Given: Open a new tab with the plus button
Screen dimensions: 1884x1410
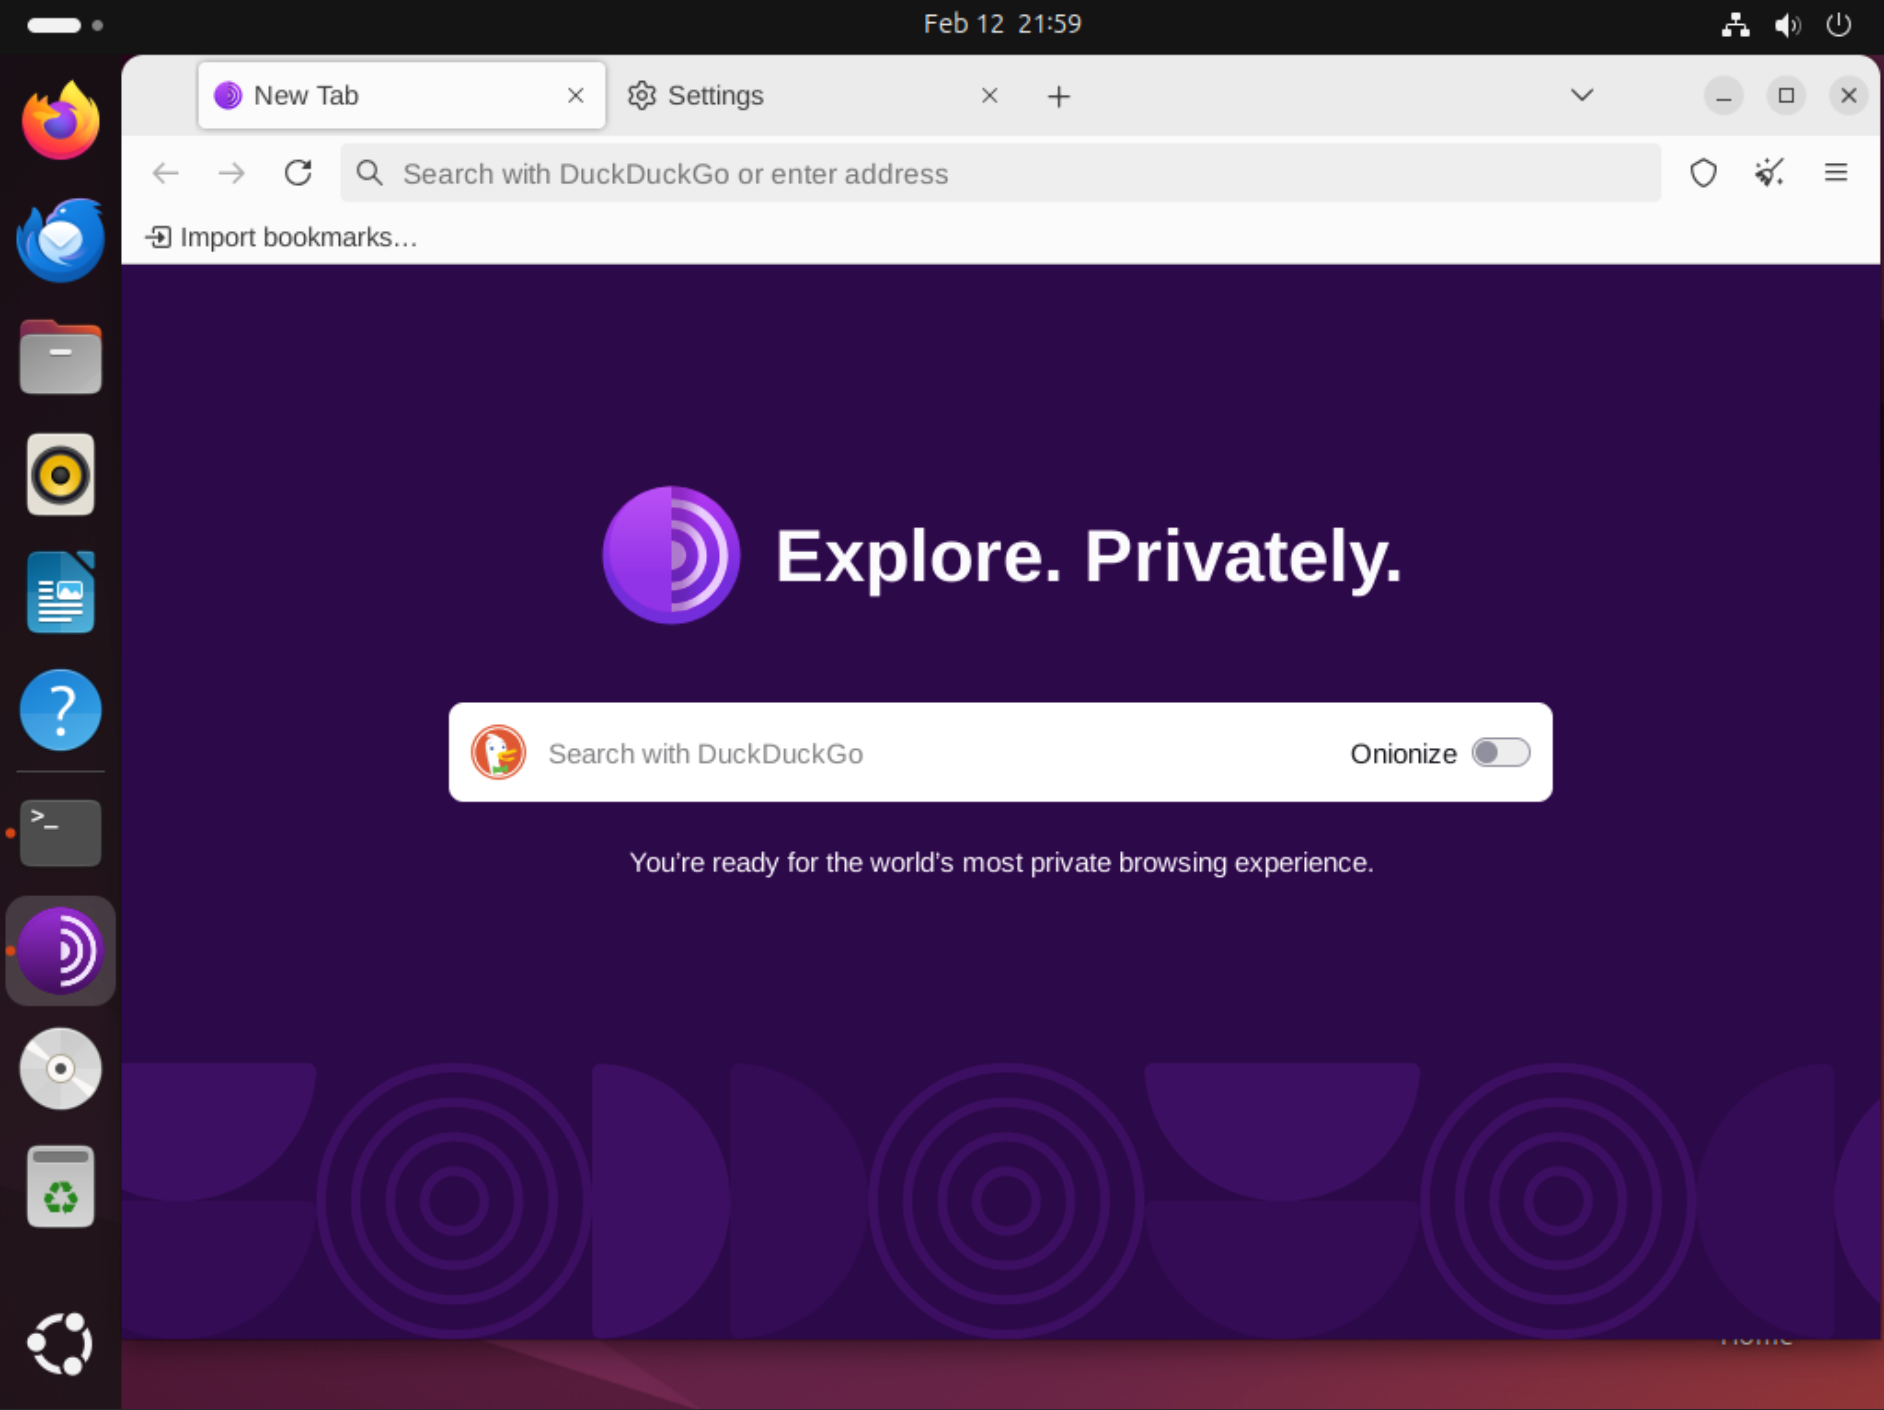Looking at the screenshot, I should point(1058,95).
